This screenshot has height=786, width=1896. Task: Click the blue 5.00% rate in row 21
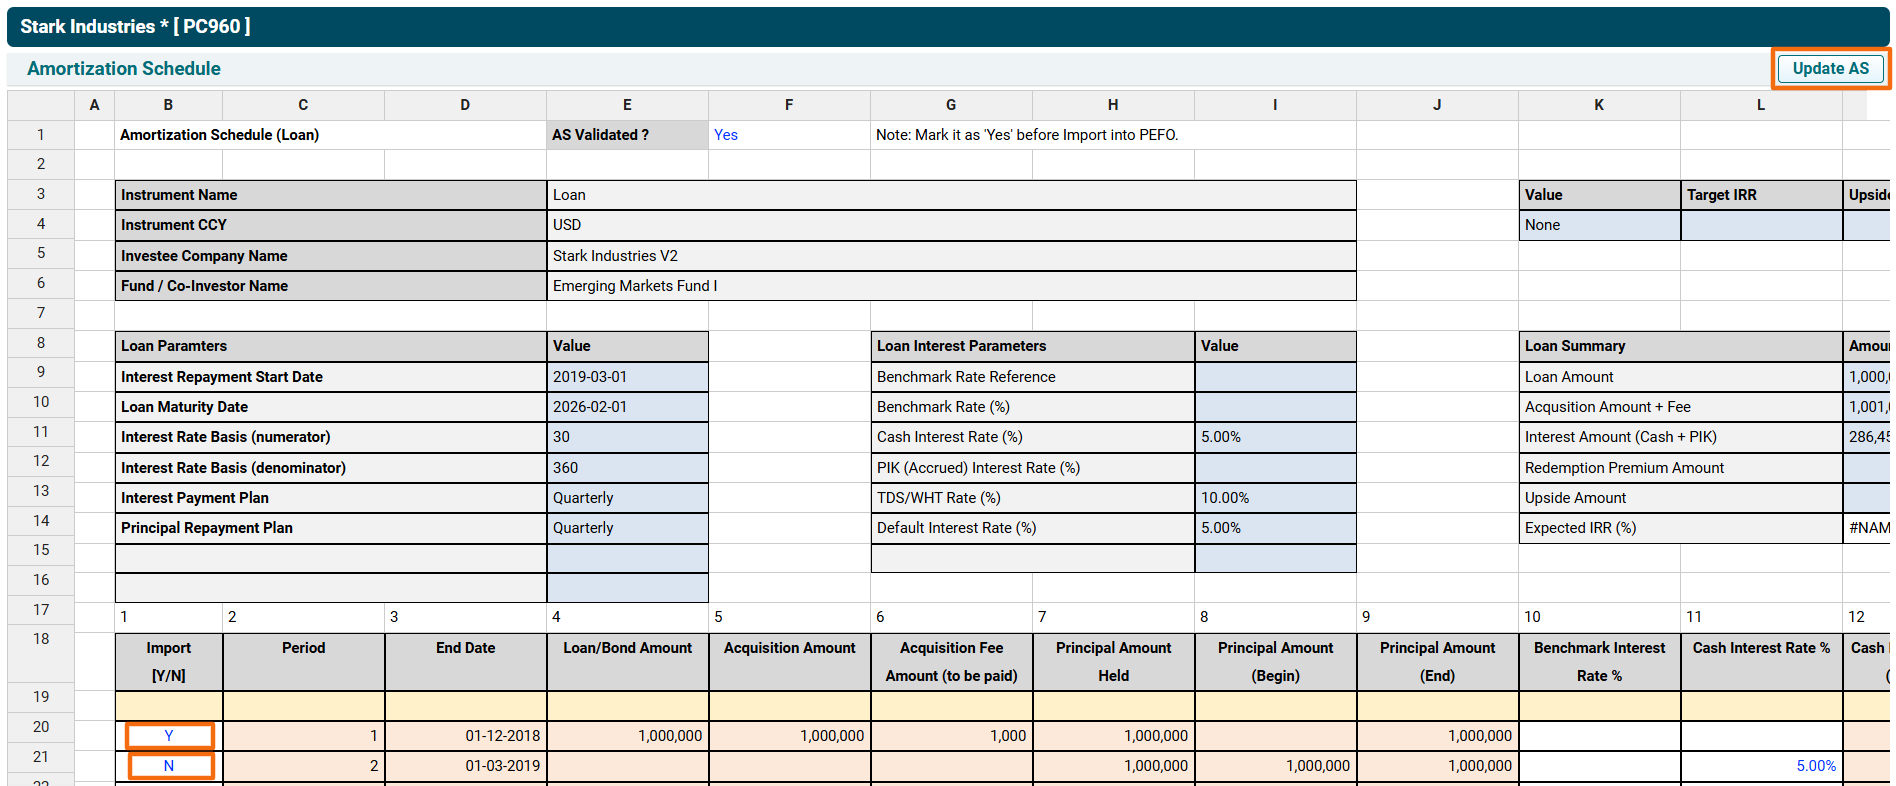pos(1815,766)
